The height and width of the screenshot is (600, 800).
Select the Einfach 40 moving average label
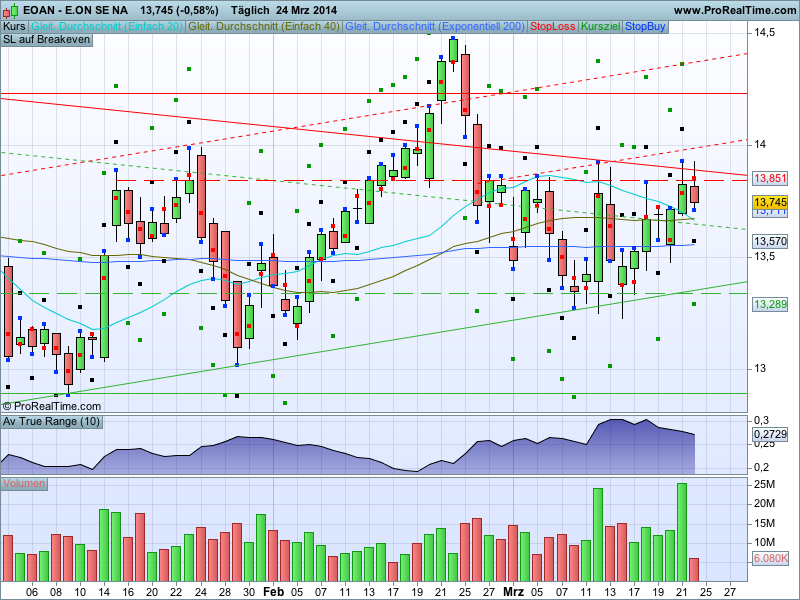point(264,27)
